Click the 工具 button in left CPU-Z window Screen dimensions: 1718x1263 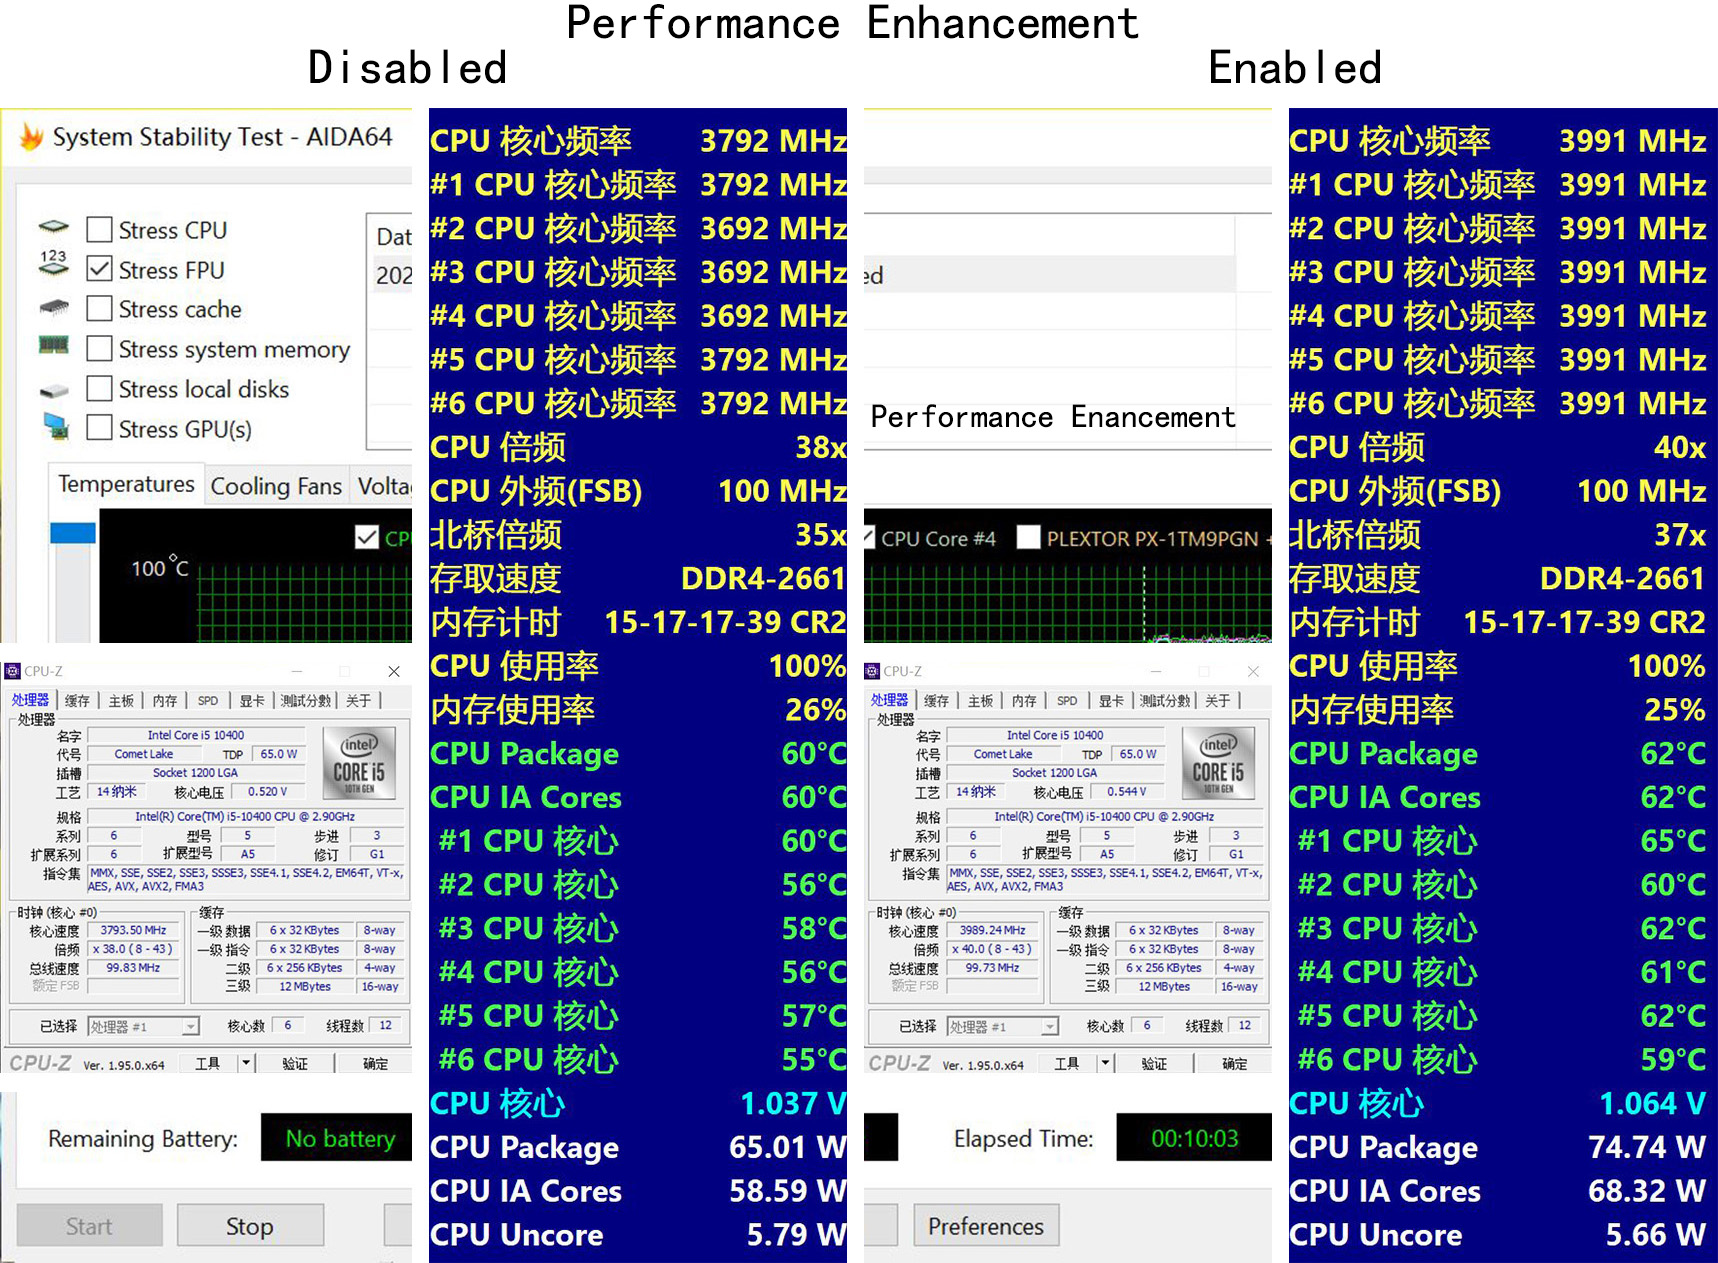208,1063
